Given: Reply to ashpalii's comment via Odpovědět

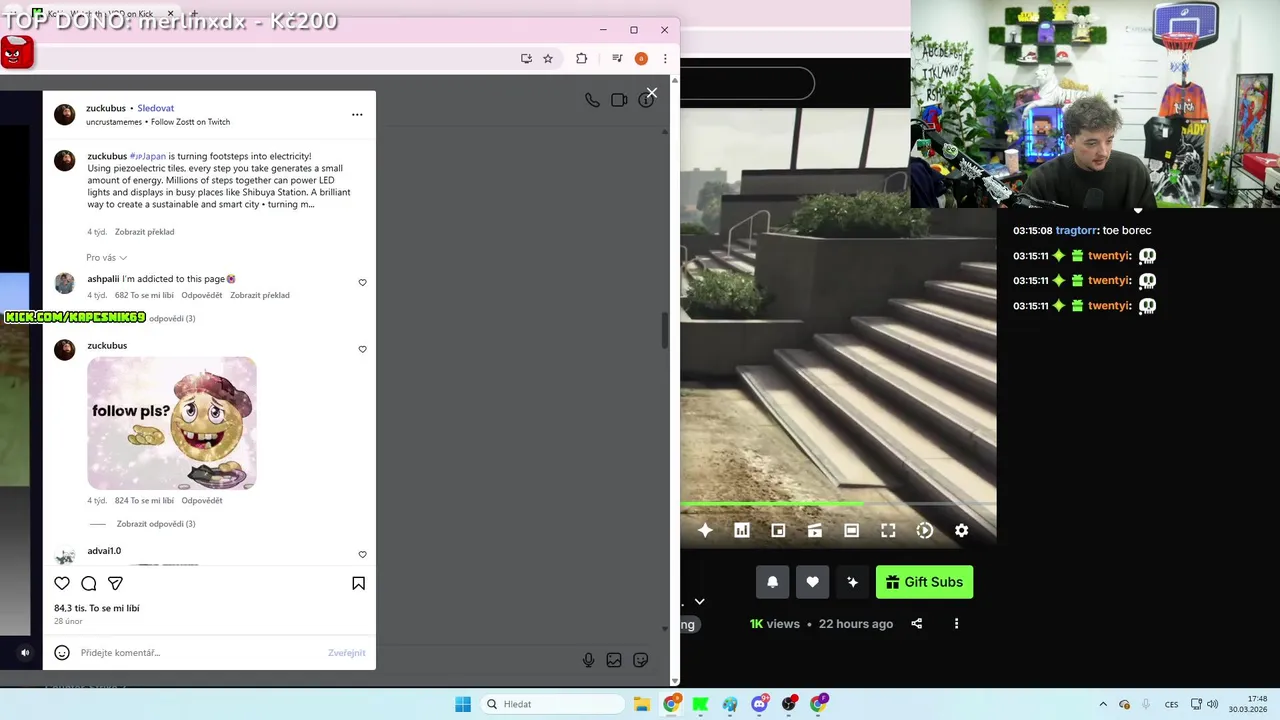Looking at the screenshot, I should click(202, 296).
